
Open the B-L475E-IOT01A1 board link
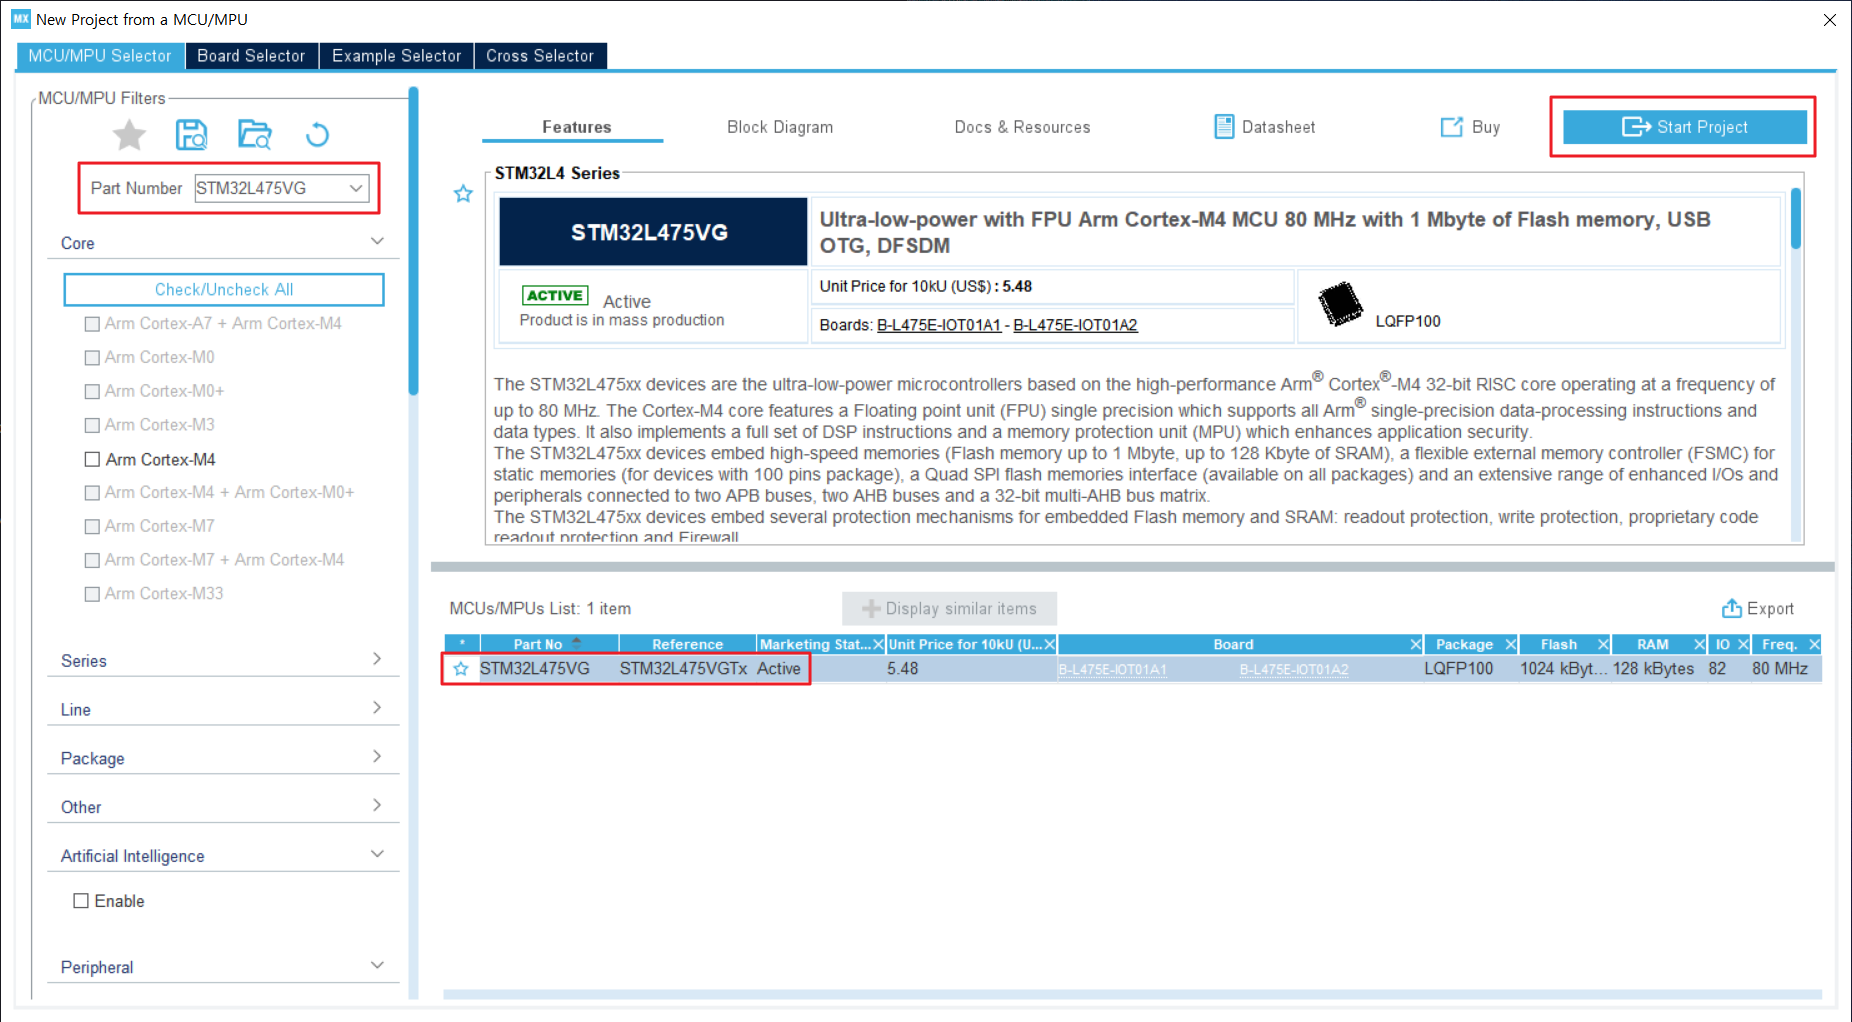tap(938, 325)
